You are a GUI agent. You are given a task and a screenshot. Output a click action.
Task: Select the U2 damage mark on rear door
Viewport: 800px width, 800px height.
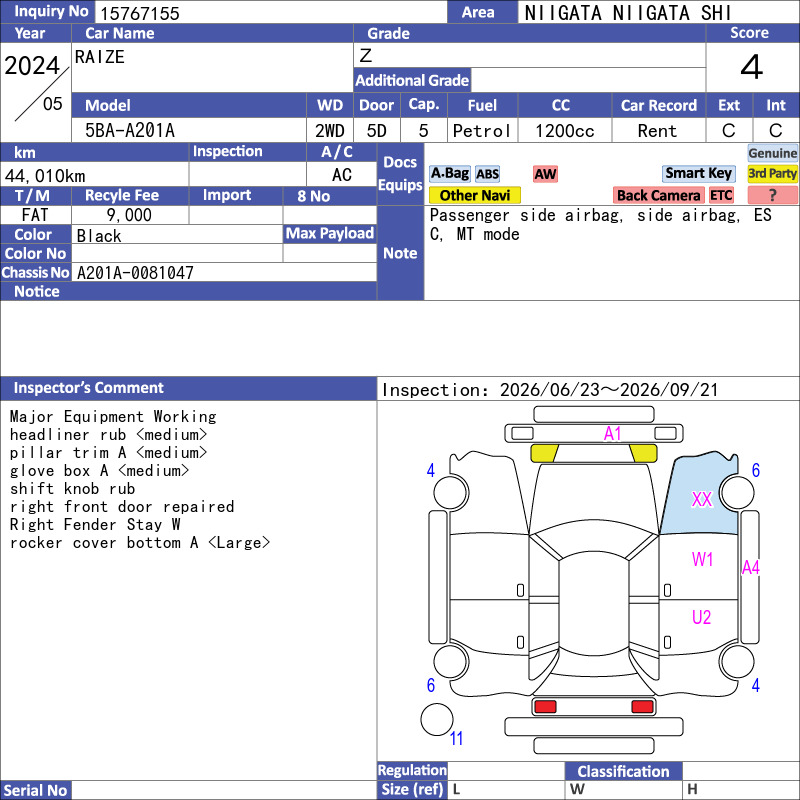tap(702, 617)
